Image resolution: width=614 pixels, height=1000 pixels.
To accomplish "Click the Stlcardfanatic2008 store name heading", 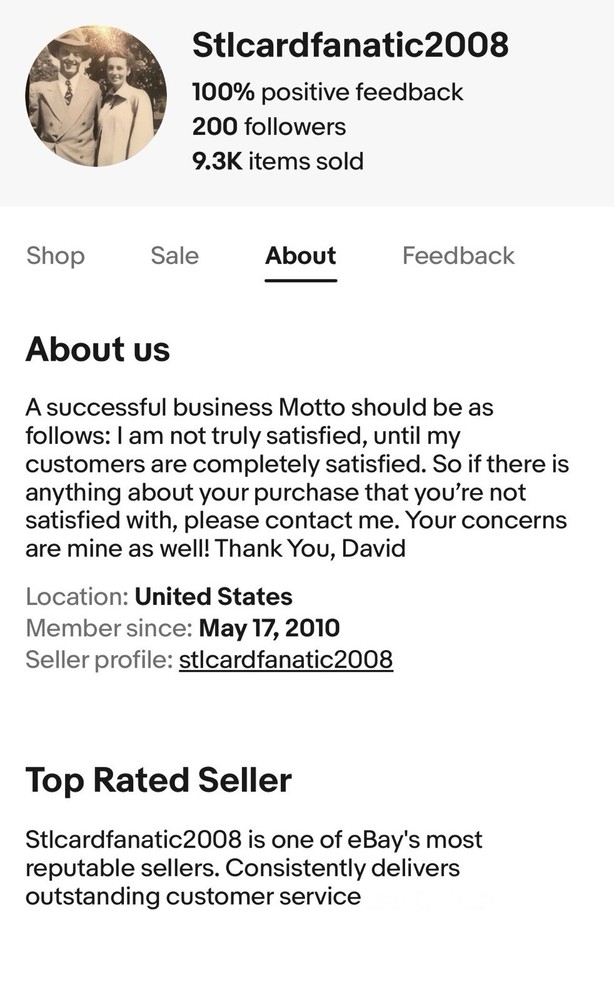I will point(350,45).
